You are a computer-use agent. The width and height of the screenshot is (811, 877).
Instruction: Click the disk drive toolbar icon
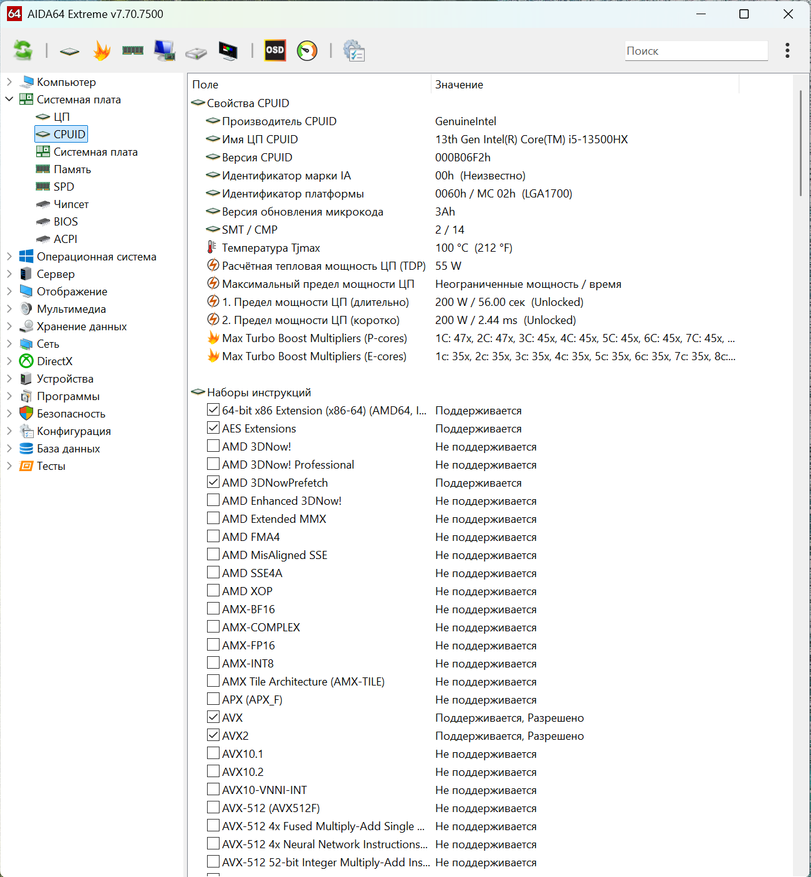click(196, 51)
